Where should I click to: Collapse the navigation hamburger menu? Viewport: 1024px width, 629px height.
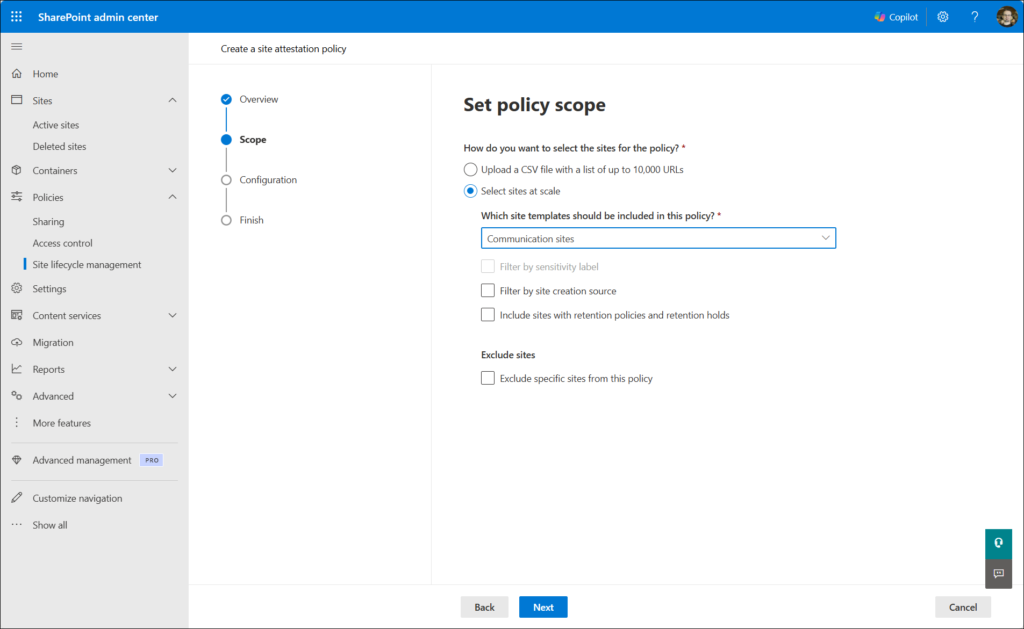point(16,47)
